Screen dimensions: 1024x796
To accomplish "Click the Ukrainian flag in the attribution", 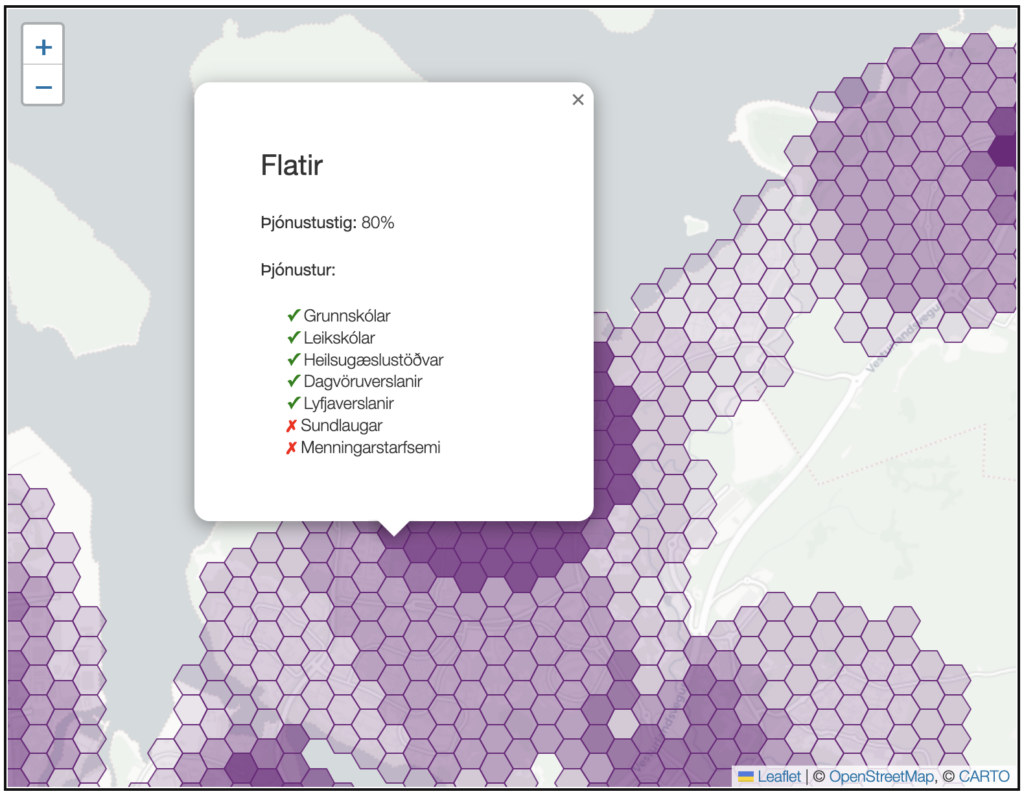I will pos(745,777).
